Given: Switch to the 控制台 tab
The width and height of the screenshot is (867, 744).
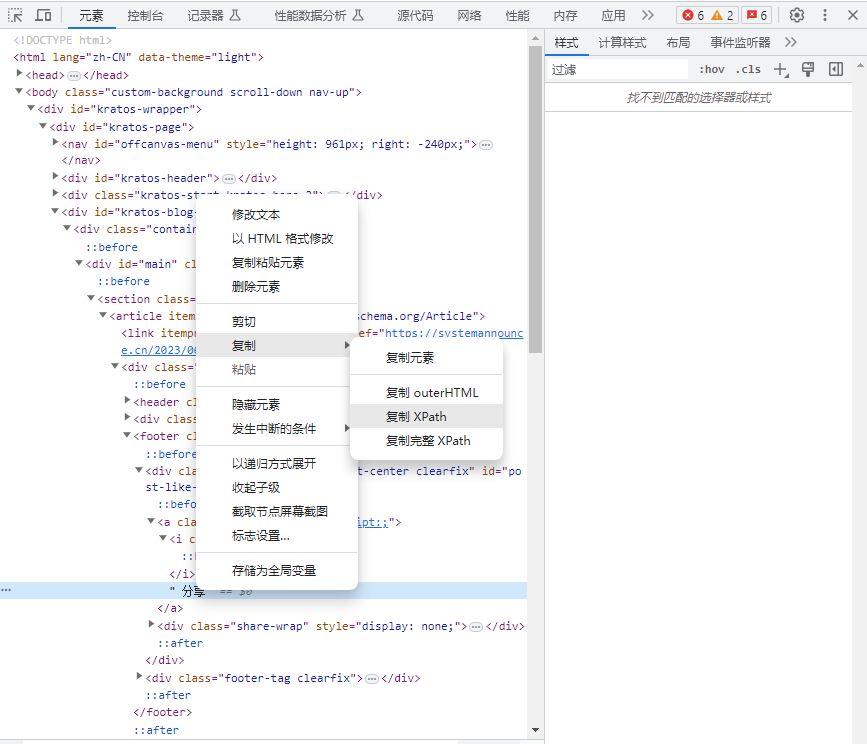Looking at the screenshot, I should pyautogui.click(x=145, y=15).
